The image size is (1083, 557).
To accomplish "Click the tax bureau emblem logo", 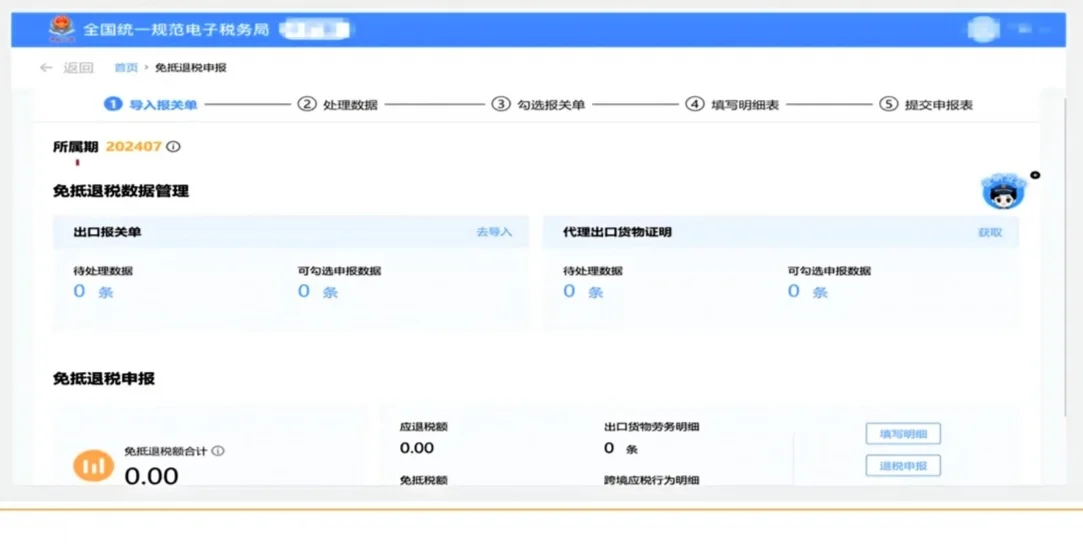I will click(61, 28).
